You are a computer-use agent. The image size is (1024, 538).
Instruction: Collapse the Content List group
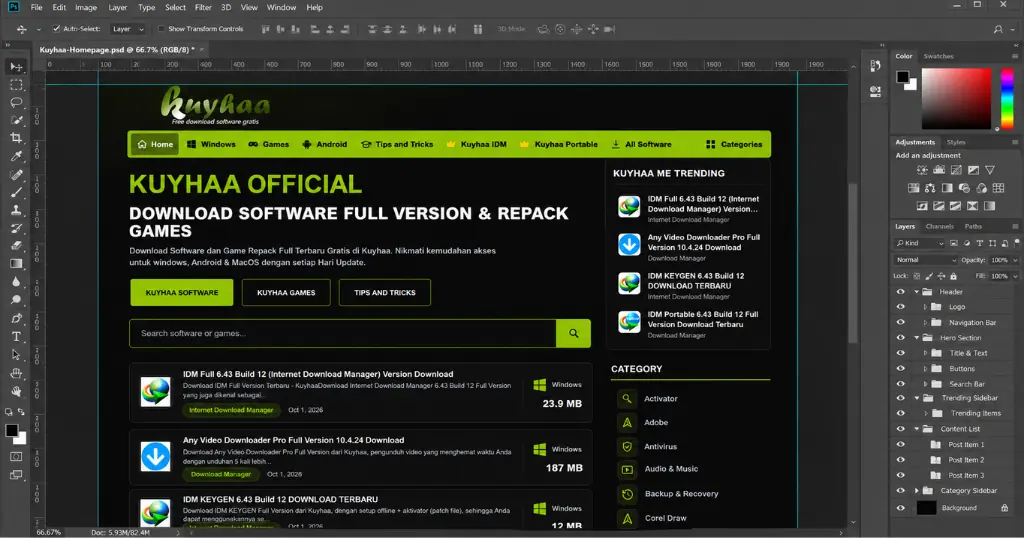[916, 429]
